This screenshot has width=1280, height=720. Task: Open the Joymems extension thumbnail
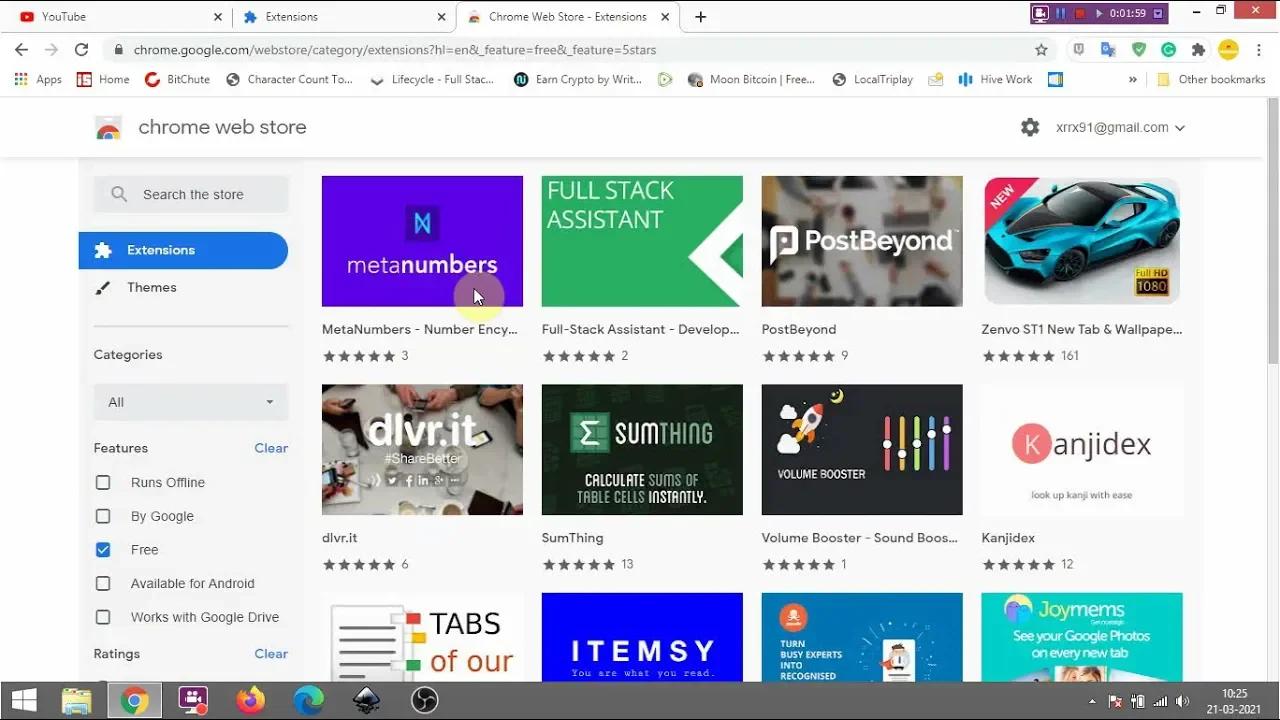1082,637
